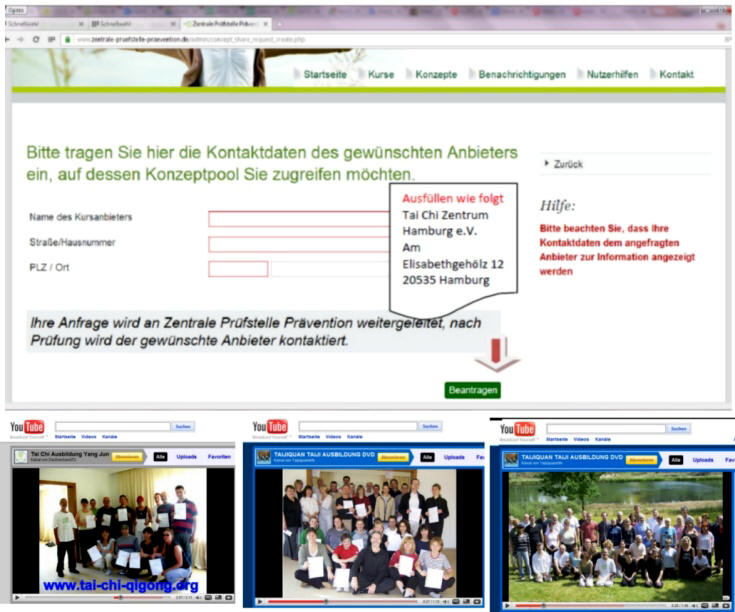Click the green padlock in address bar
The width and height of the screenshot is (735, 612).
[x=66, y=39]
